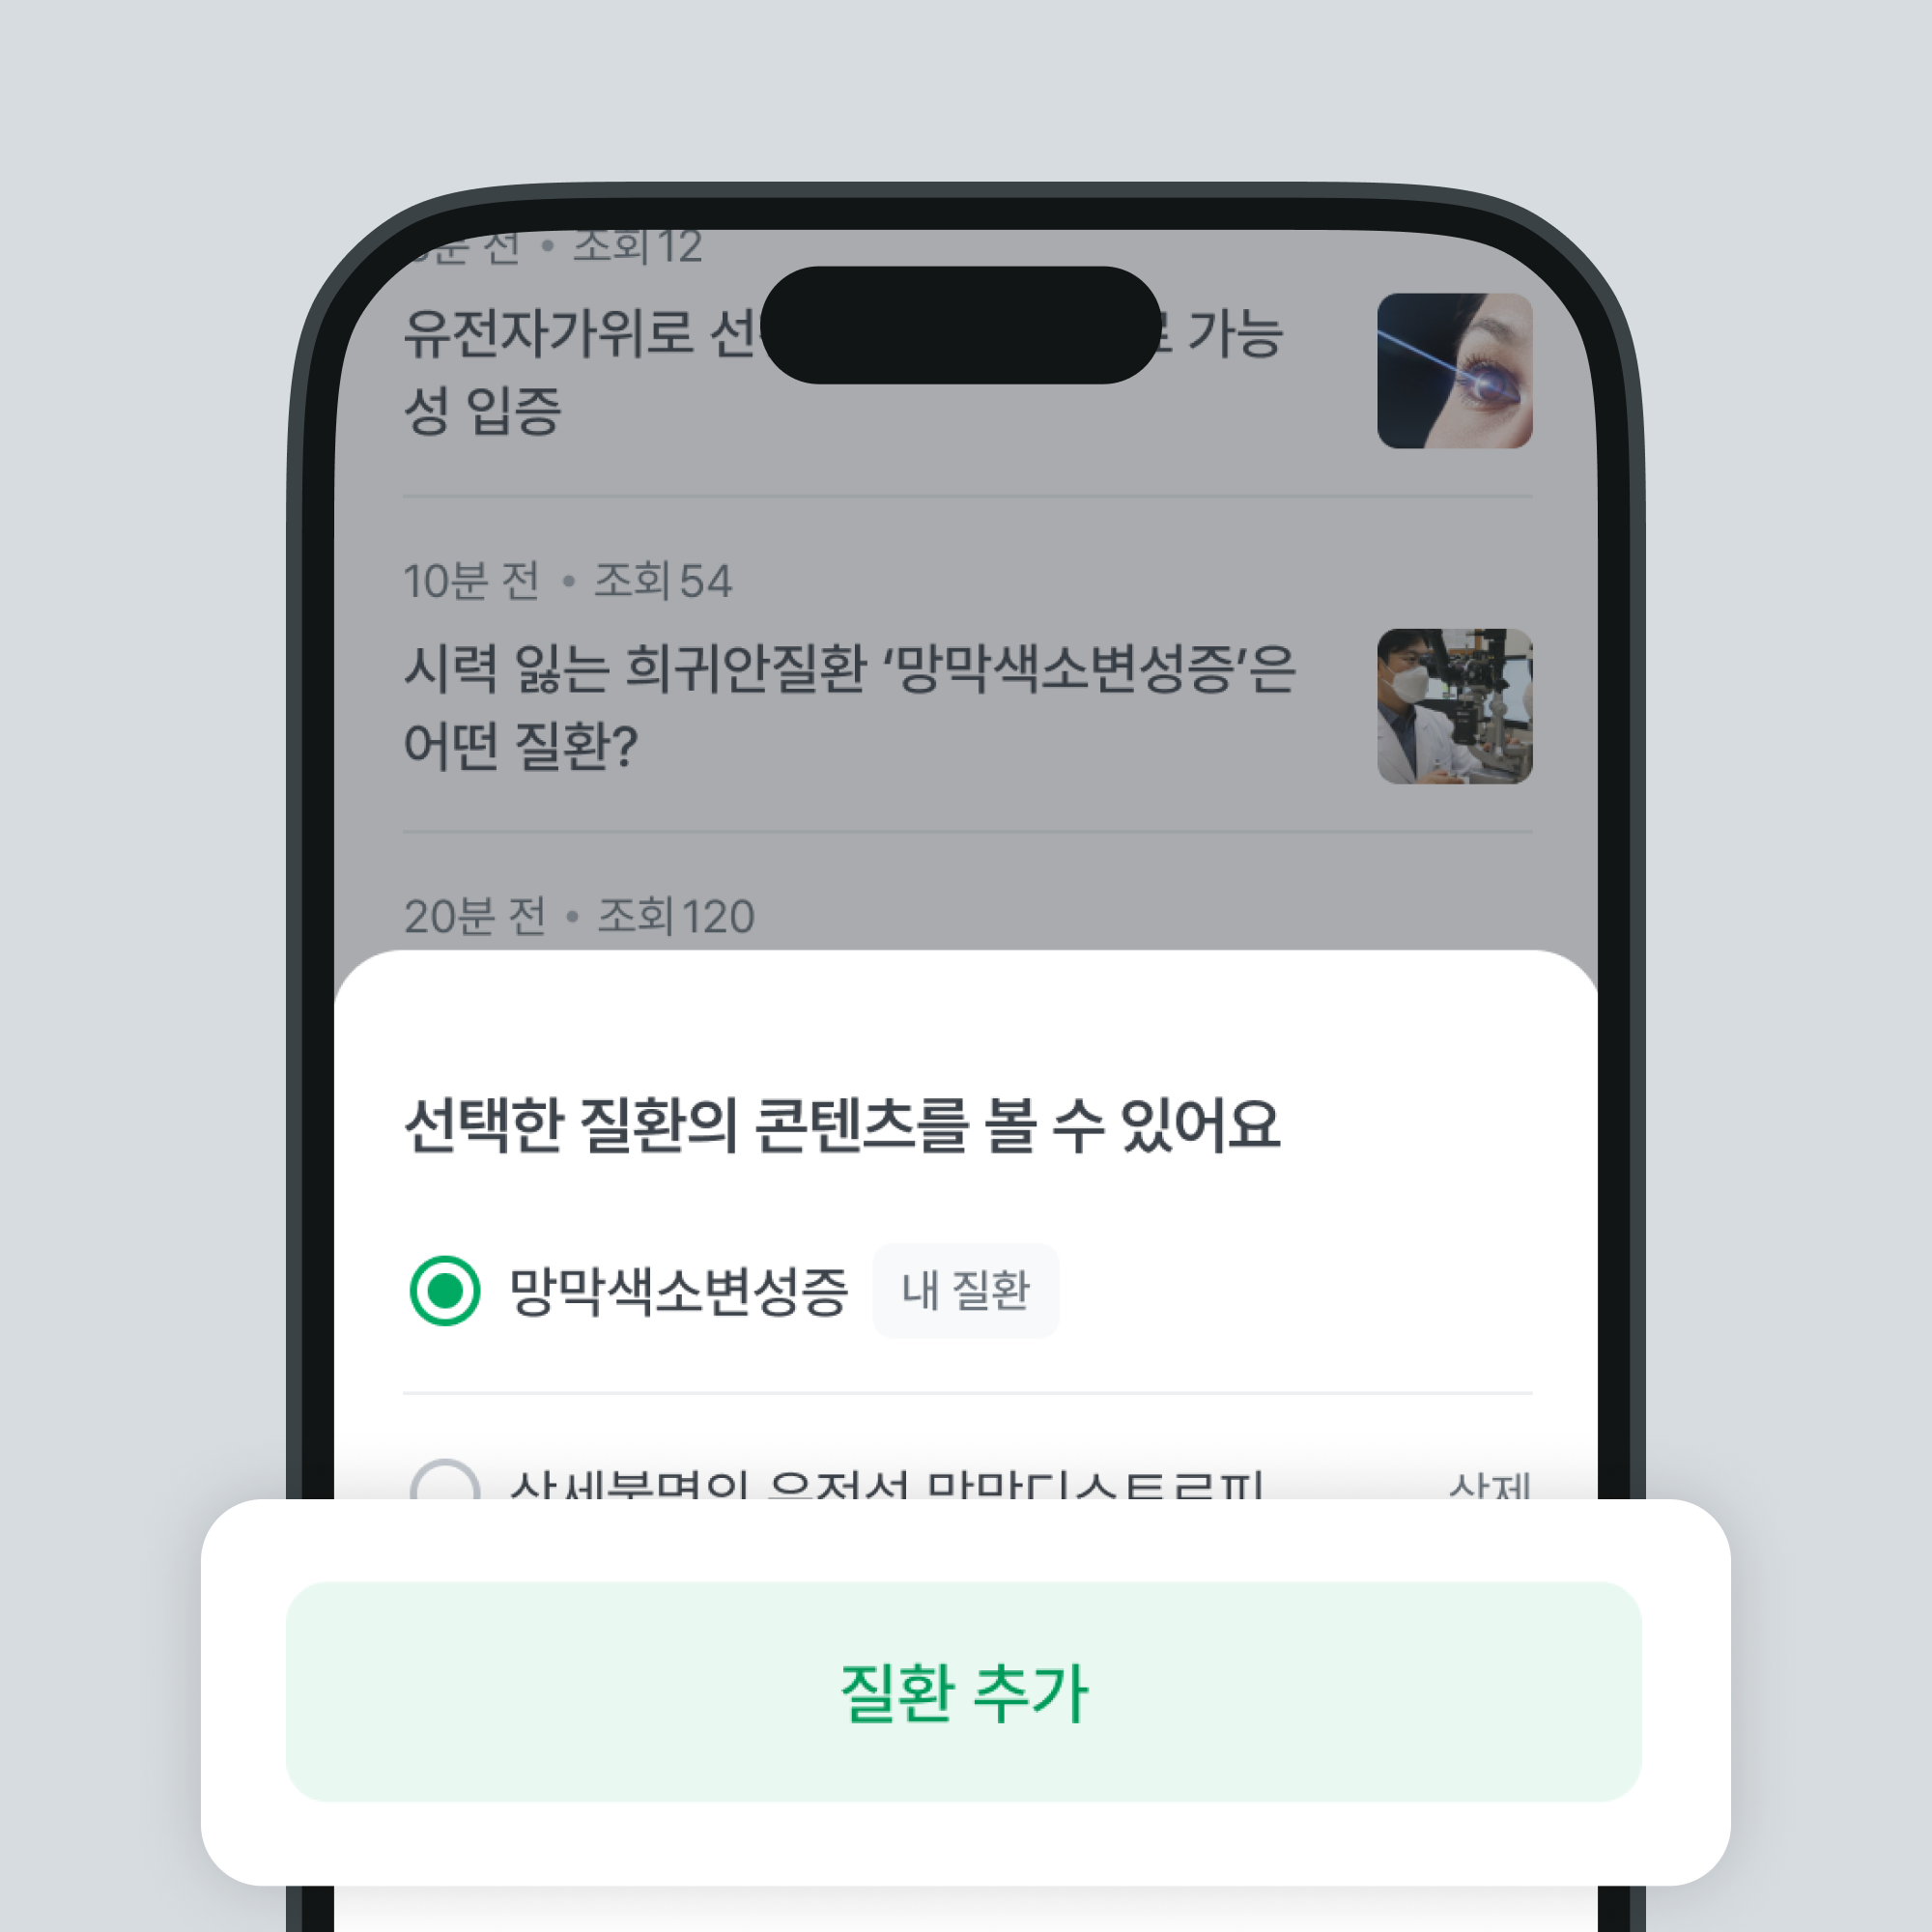Click the 10분 전 • 조회 54 metadata
The width and height of the screenshot is (1932, 1932).
click(x=568, y=581)
